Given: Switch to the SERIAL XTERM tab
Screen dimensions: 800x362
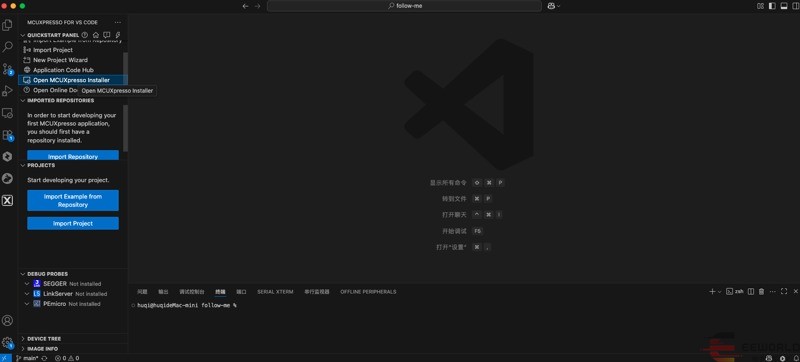Looking at the screenshot, I should pos(275,292).
